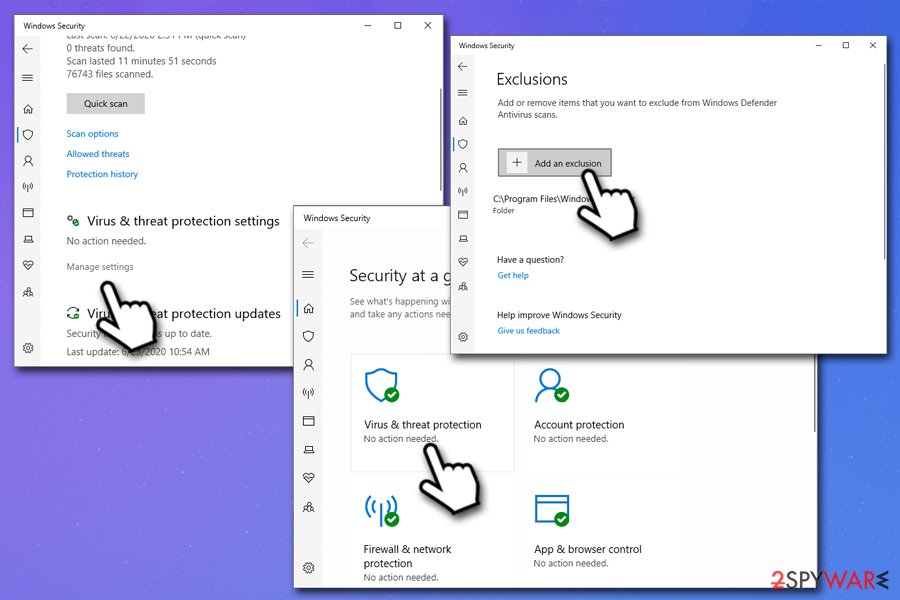Click the 'Scan lasted 11 minutes 51 seconds' text
This screenshot has width=900, height=600.
(x=141, y=61)
